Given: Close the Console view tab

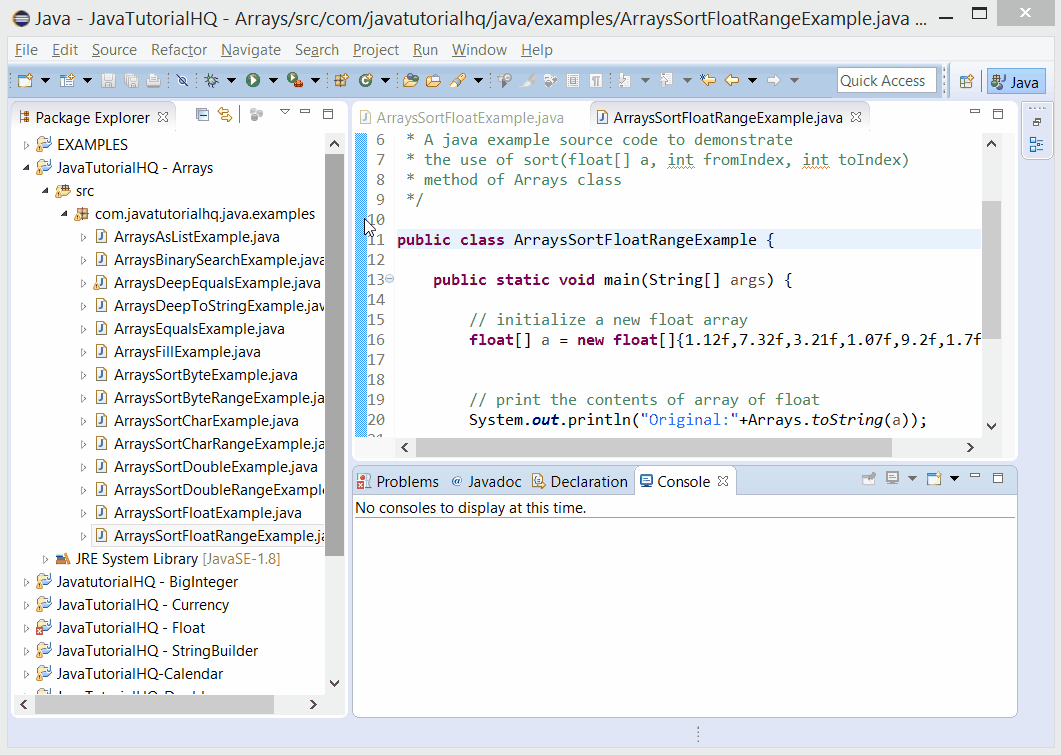Looking at the screenshot, I should 723,481.
